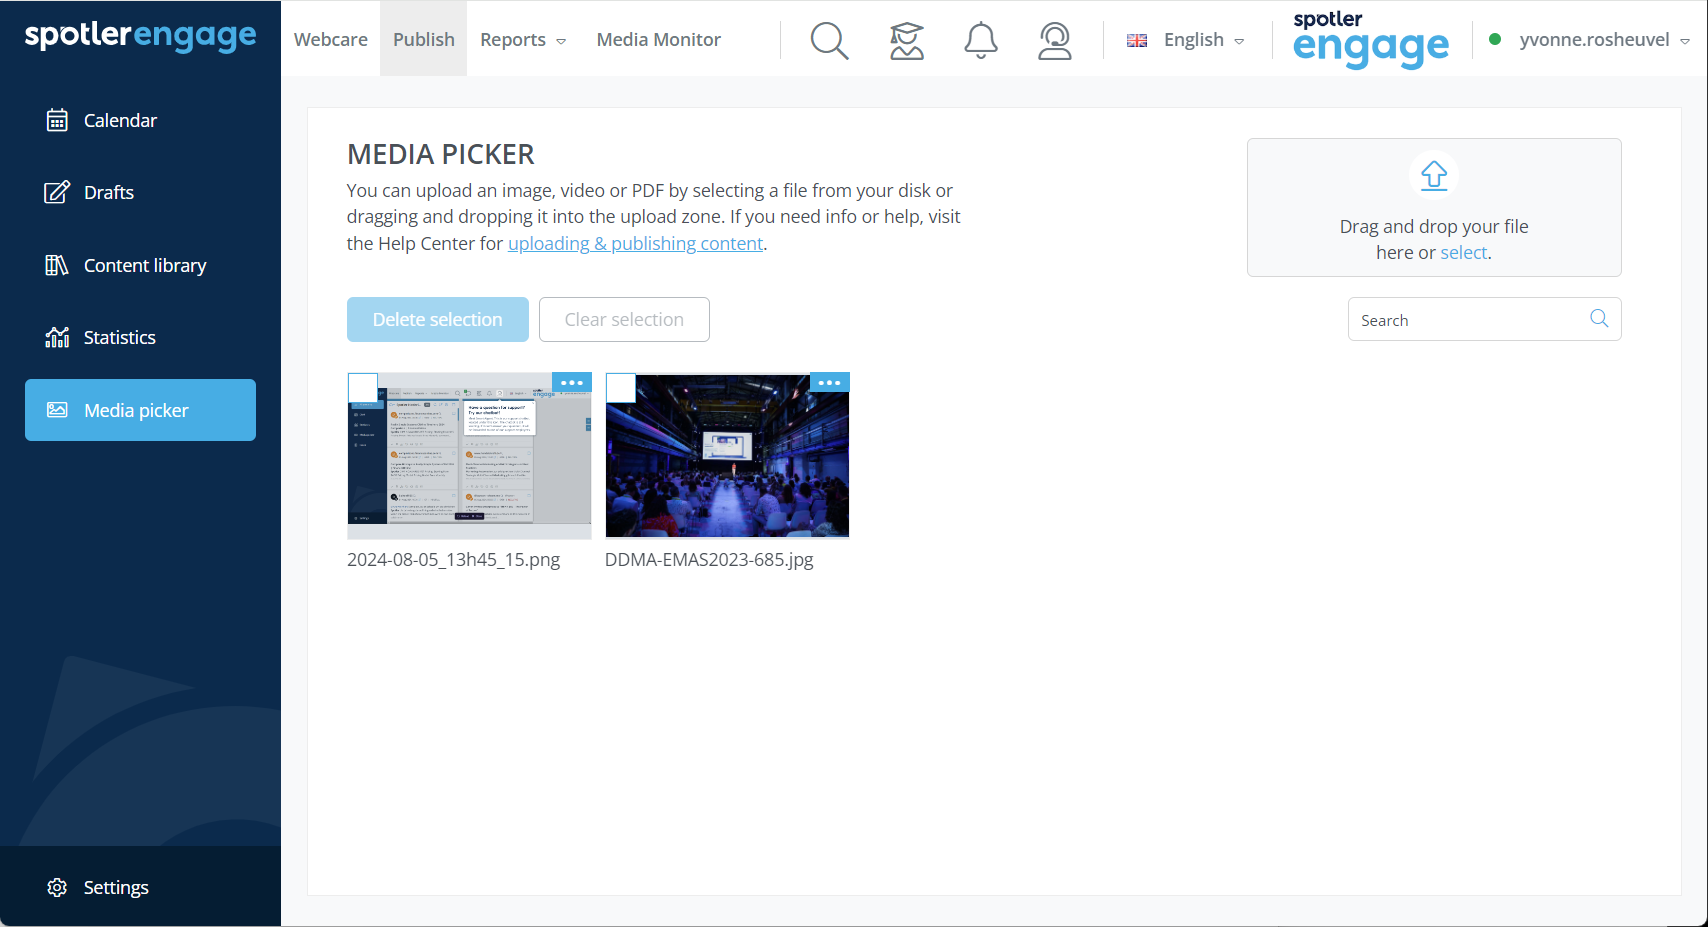1708x927 pixels.
Task: Go to the Publish tab
Action: tap(424, 39)
